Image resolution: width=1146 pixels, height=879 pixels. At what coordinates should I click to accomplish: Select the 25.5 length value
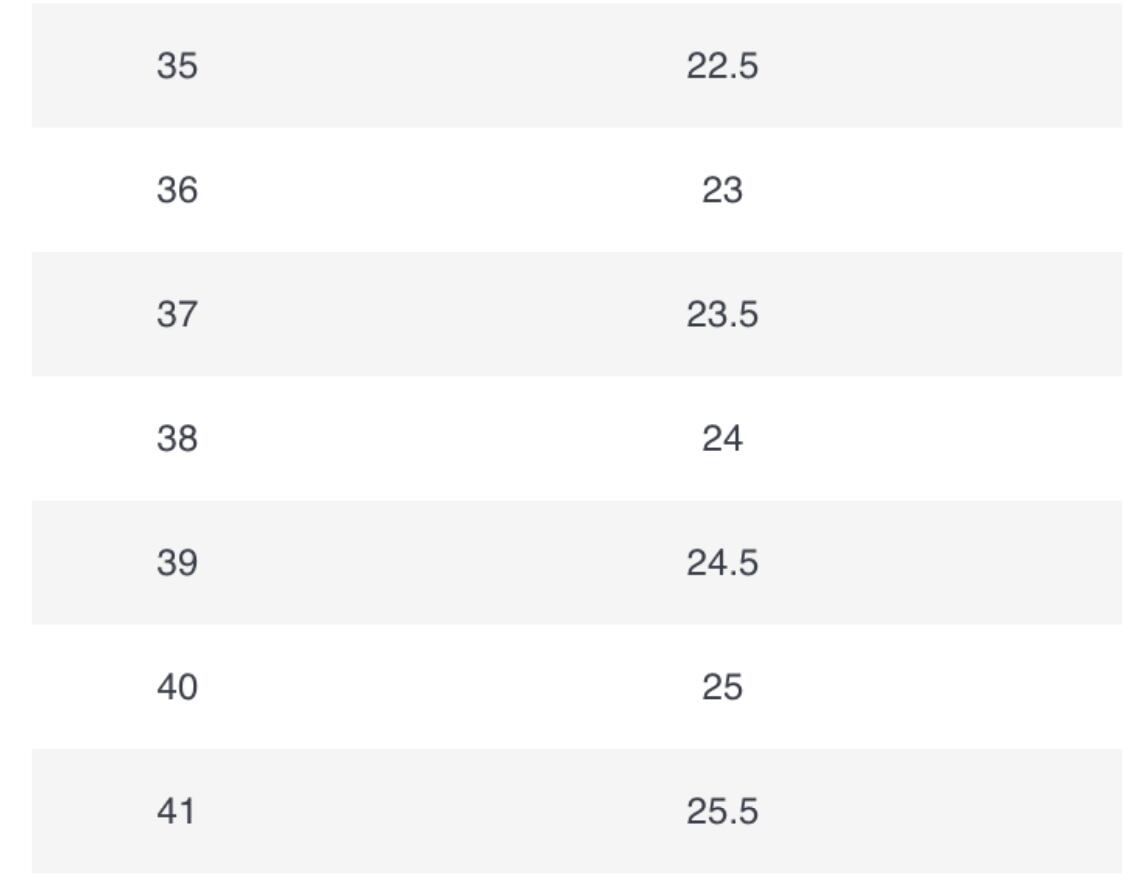(722, 811)
